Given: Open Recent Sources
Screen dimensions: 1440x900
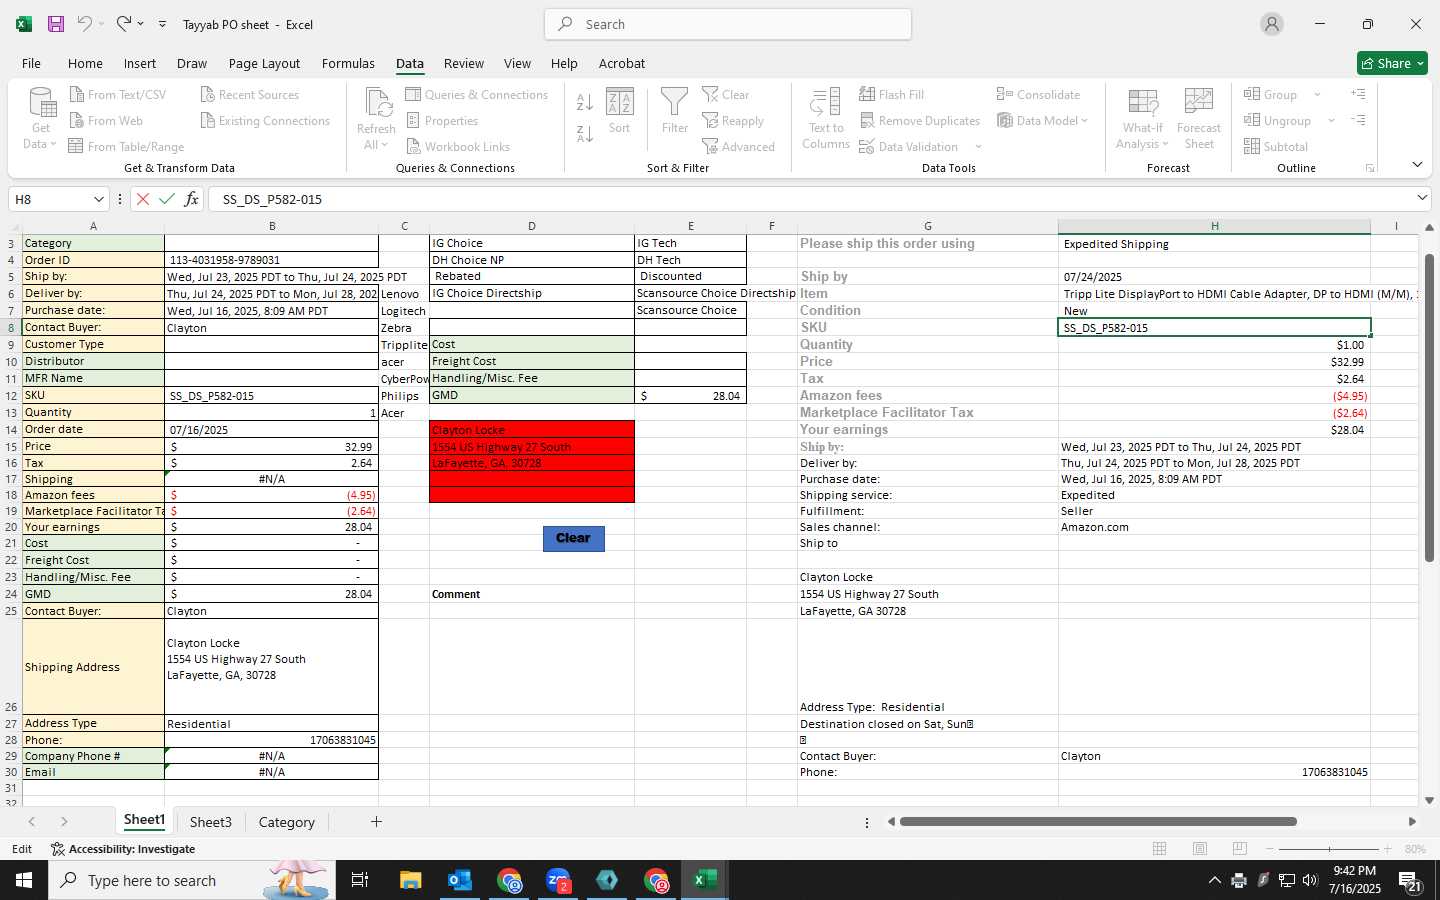Looking at the screenshot, I should pos(249,95).
